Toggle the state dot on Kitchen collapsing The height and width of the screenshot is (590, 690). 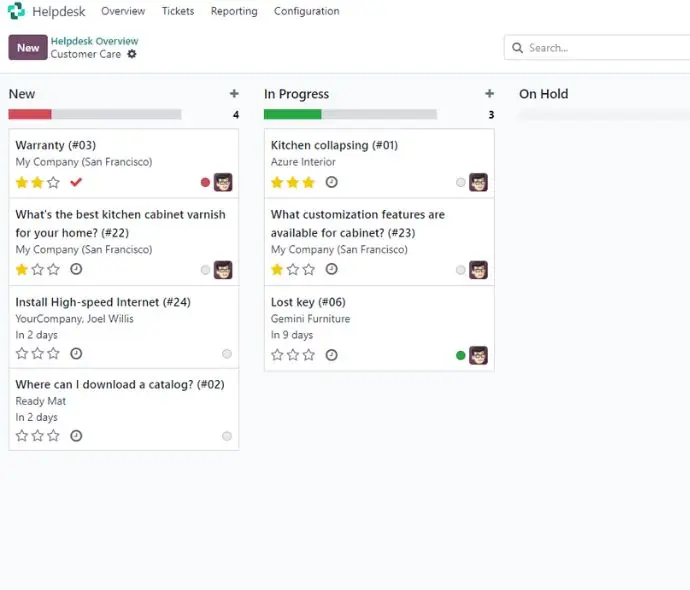pyautogui.click(x=460, y=182)
